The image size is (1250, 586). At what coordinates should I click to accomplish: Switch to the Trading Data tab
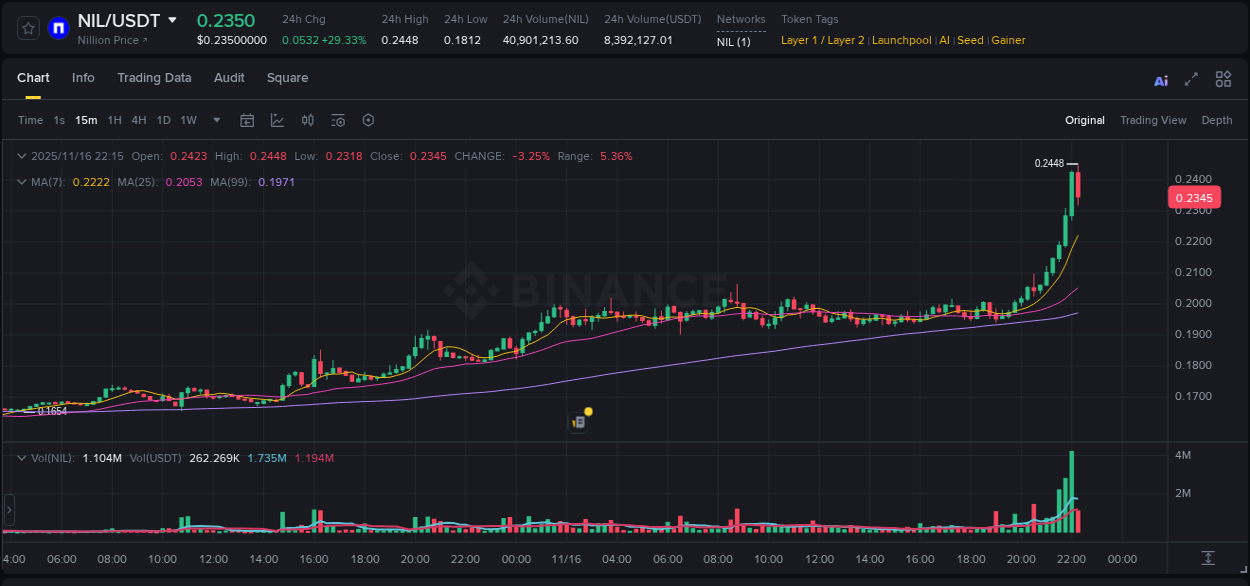pos(154,78)
